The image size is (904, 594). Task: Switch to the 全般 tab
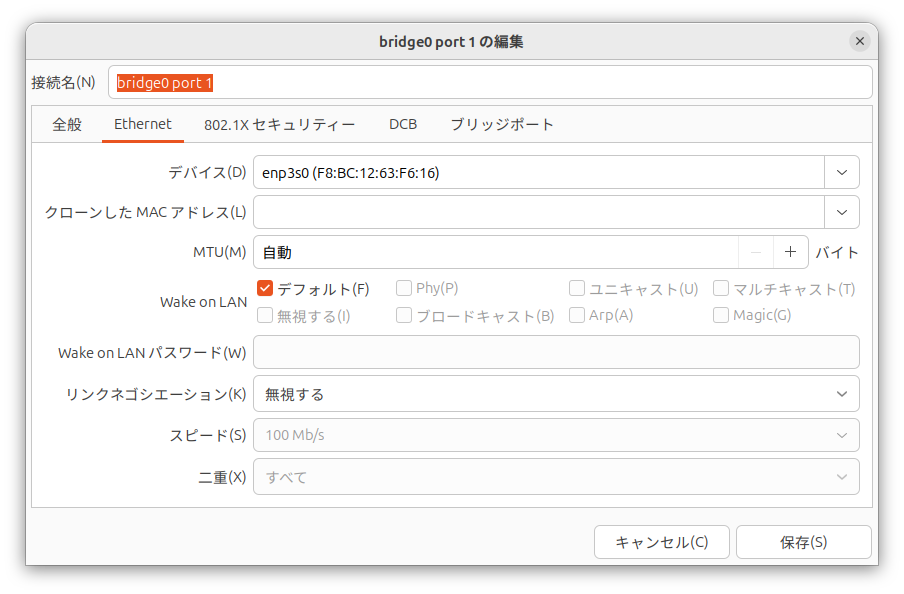pyautogui.click(x=67, y=125)
